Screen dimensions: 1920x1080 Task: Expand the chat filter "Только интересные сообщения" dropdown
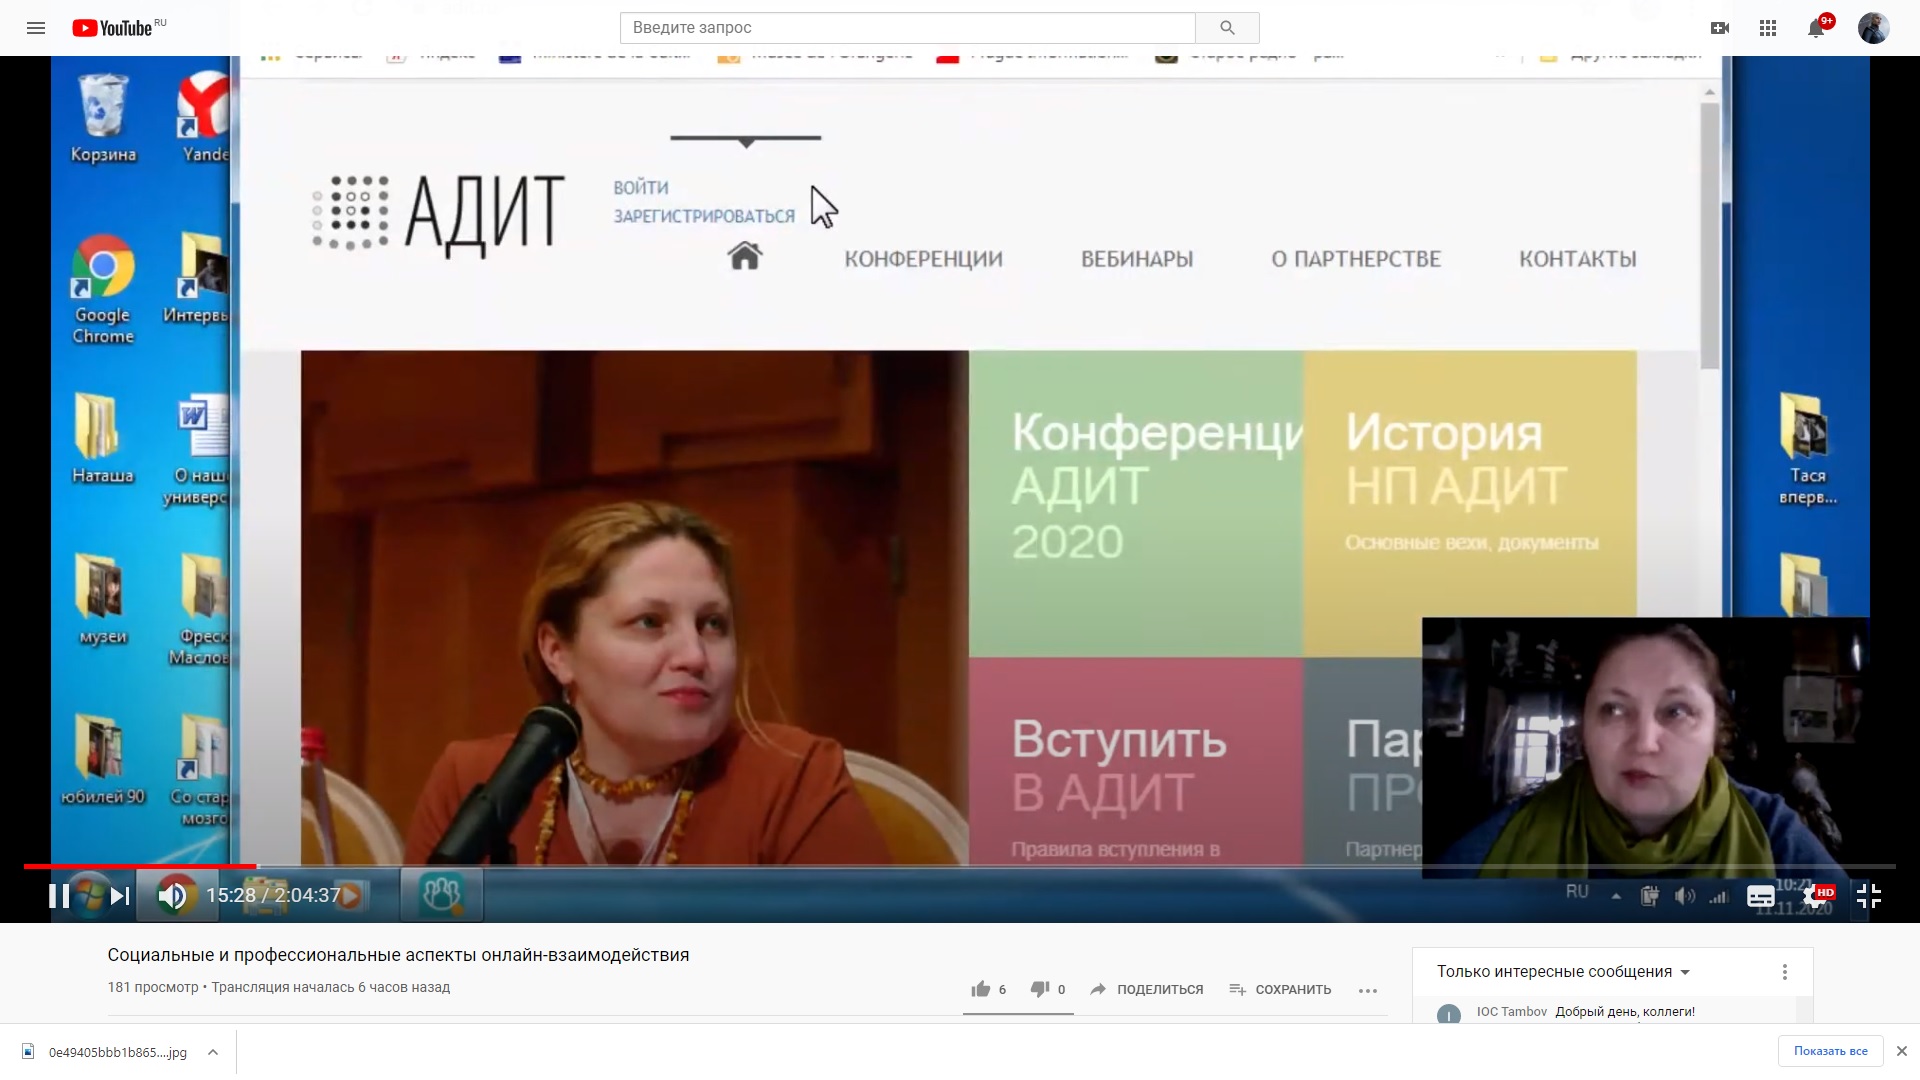tap(1563, 971)
